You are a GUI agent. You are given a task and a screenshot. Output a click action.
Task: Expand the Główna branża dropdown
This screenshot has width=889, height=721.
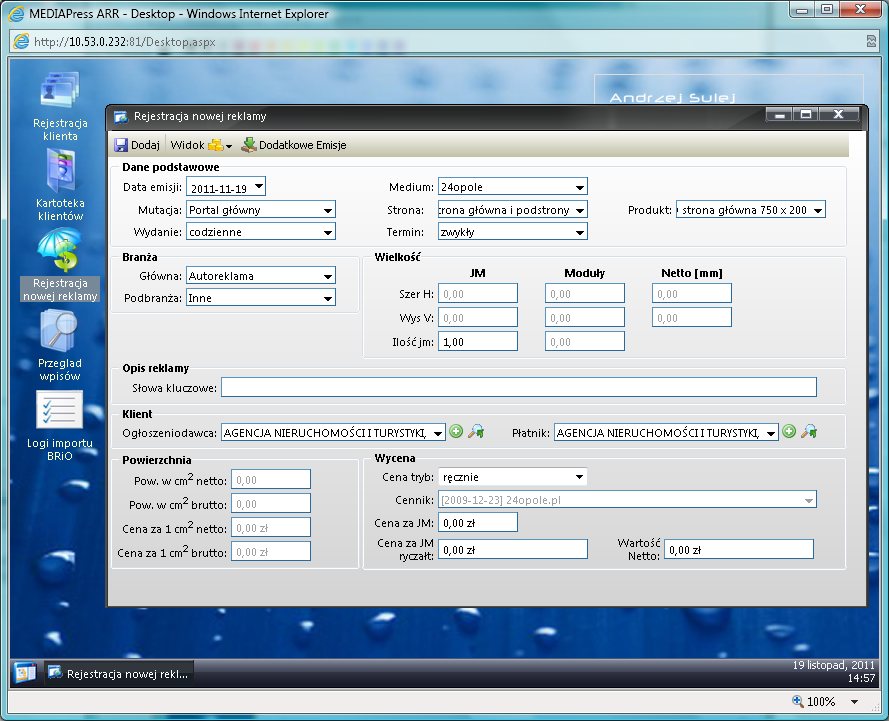point(328,277)
